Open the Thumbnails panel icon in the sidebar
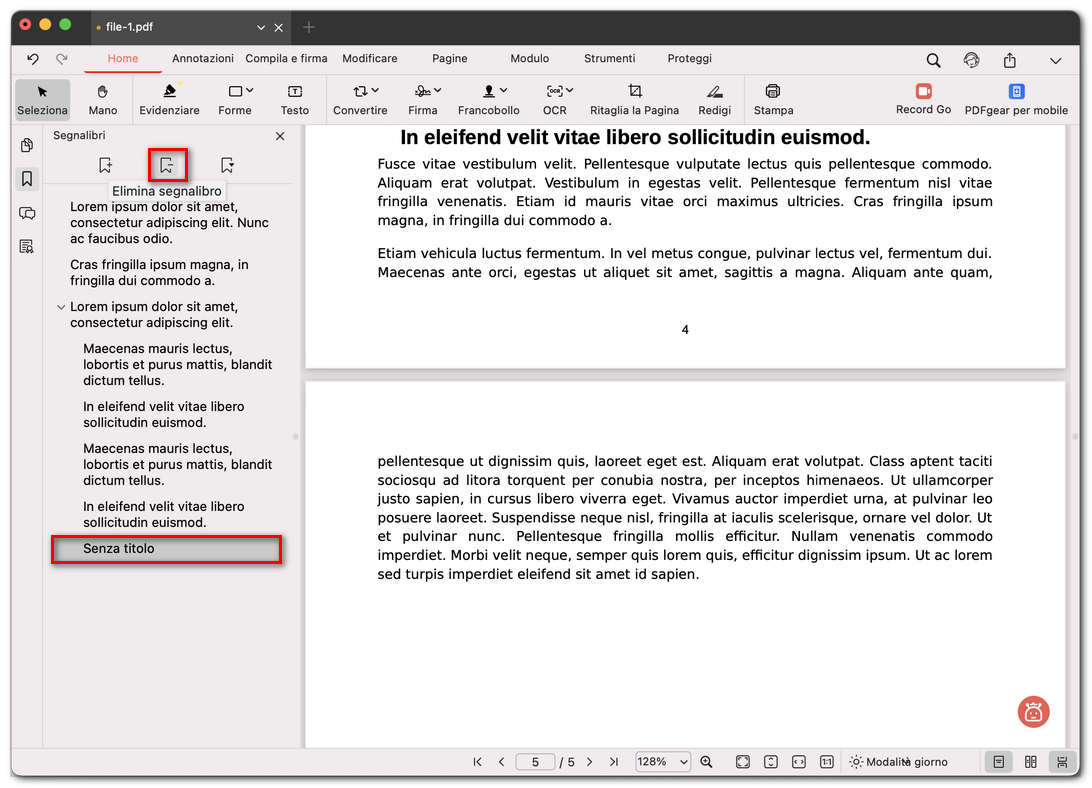Image resolution: width=1092 pixels, height=788 pixels. 26,145
